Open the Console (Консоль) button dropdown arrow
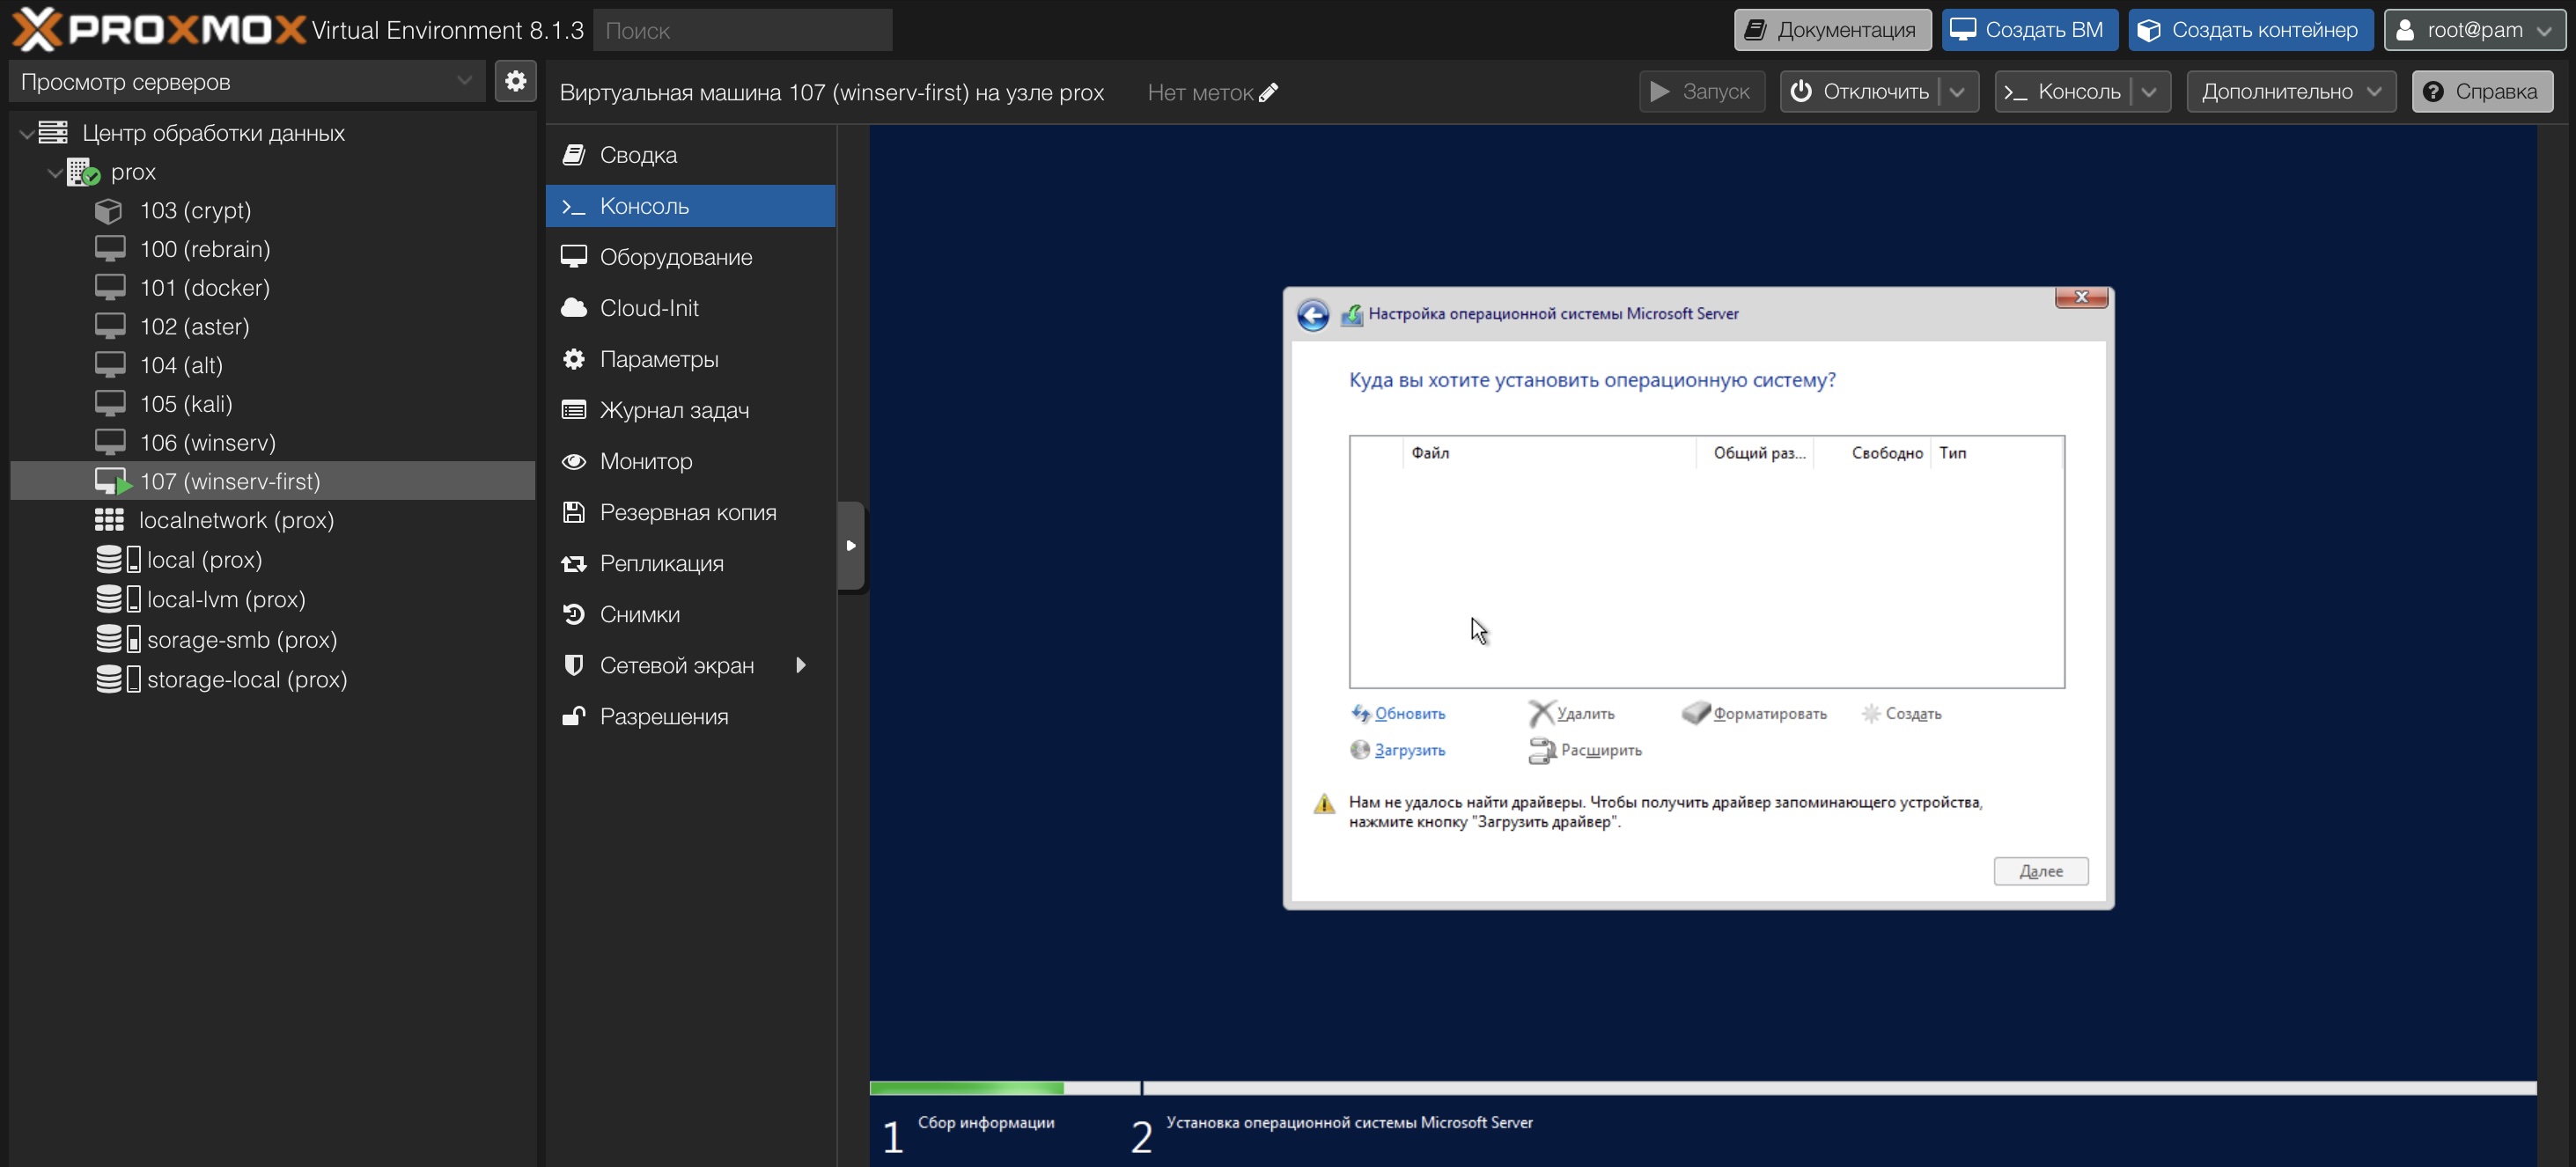Screen dimensions: 2576x1167 [x=2149, y=92]
